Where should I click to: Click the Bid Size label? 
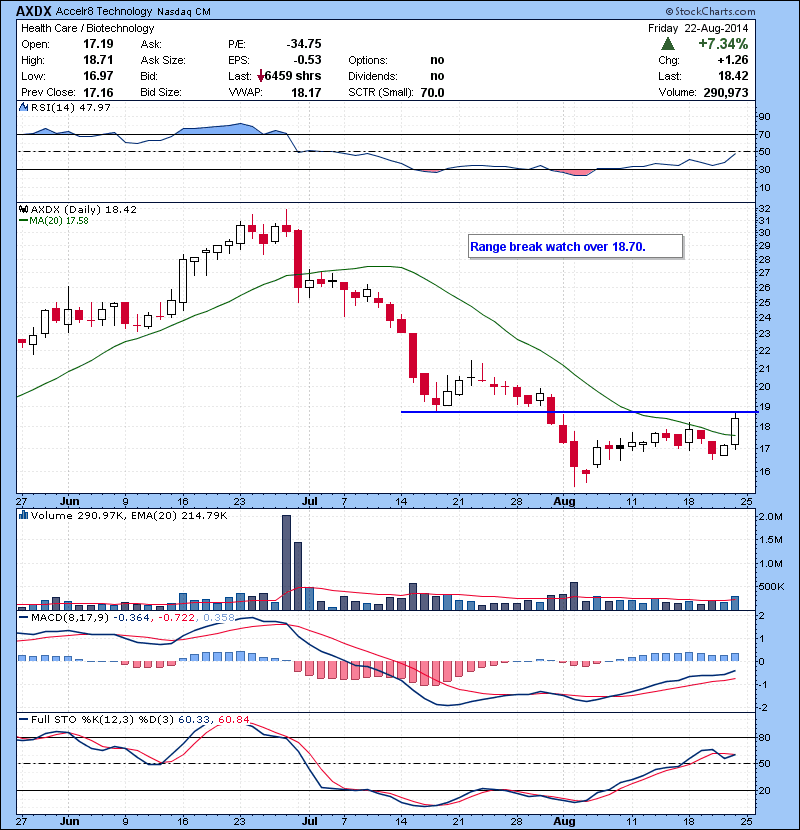click(x=161, y=92)
